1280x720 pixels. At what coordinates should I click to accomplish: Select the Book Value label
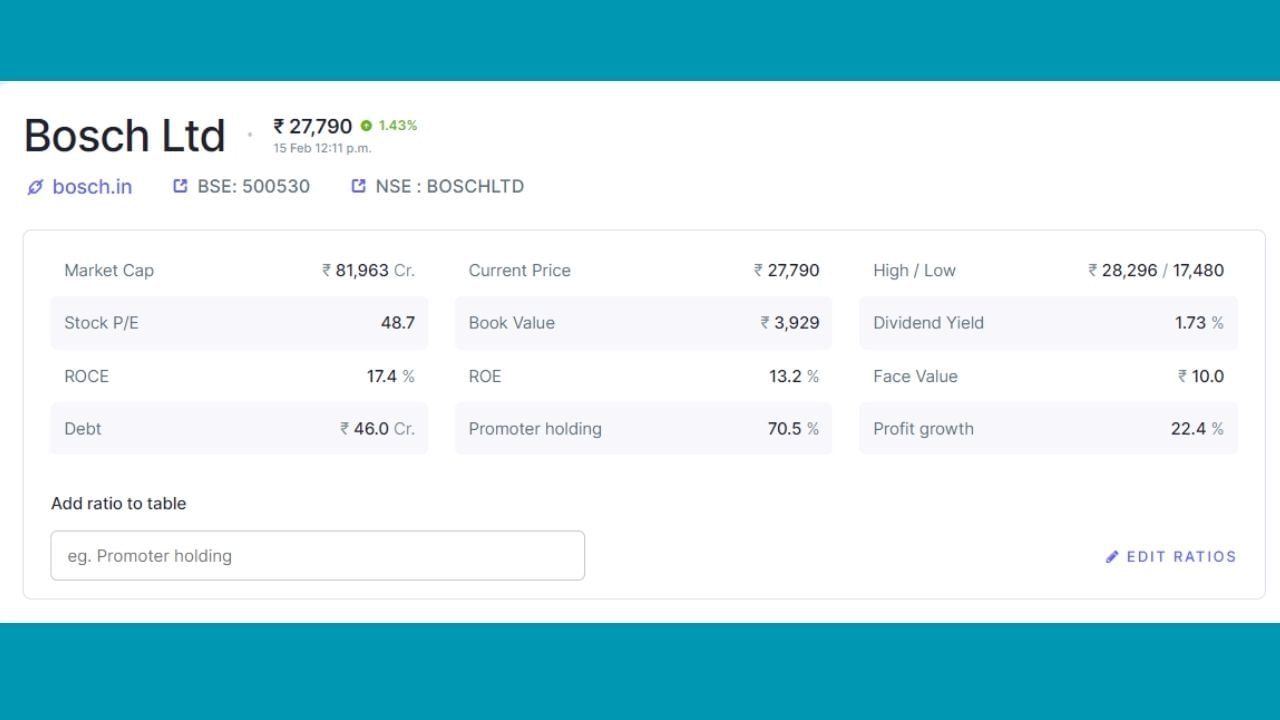(512, 323)
